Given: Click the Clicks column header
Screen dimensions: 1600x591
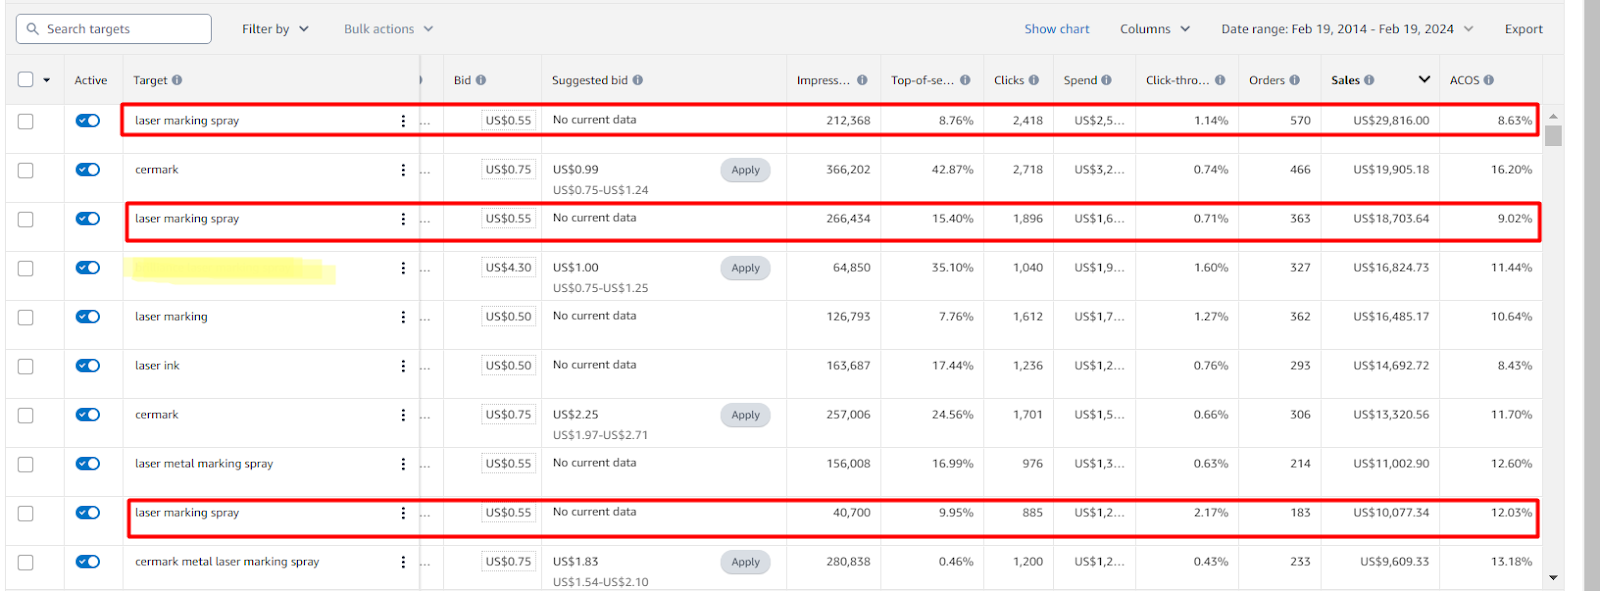Looking at the screenshot, I should [1009, 80].
